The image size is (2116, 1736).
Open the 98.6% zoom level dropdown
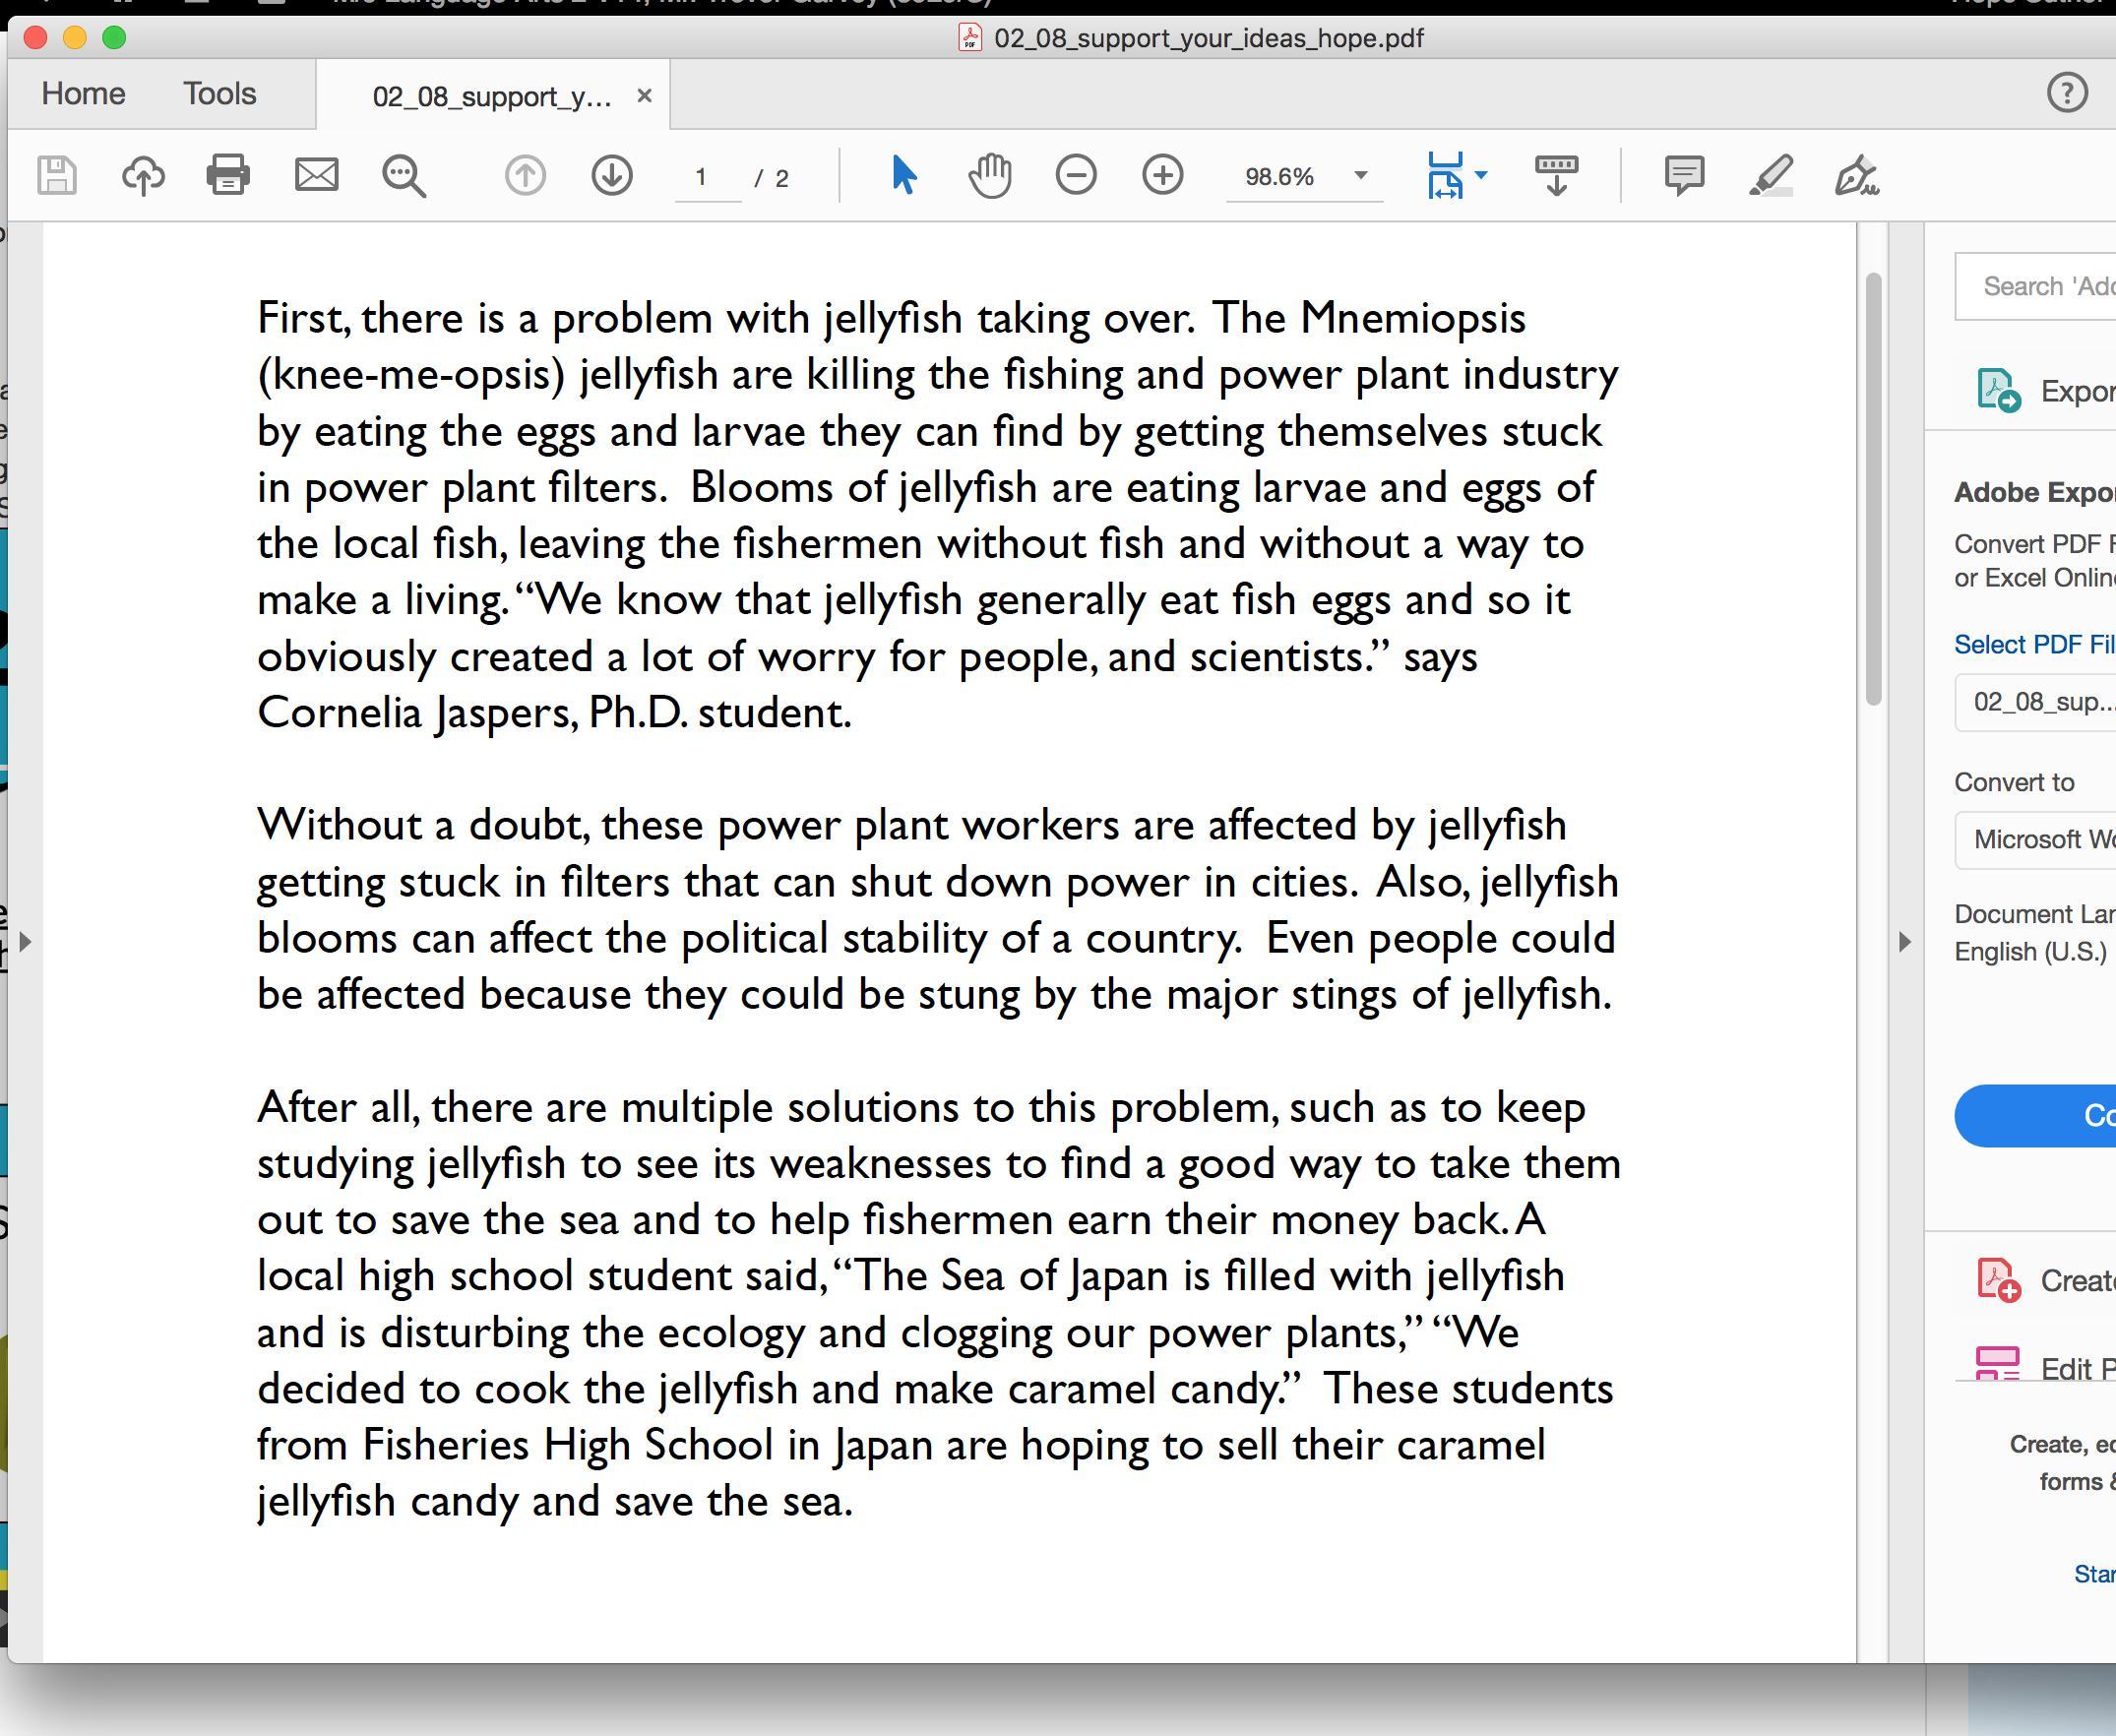click(1361, 176)
